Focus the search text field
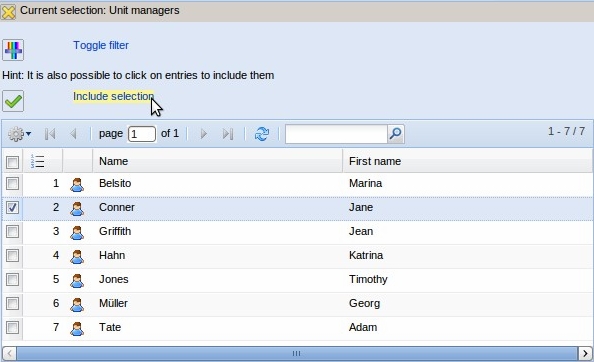 [336, 134]
